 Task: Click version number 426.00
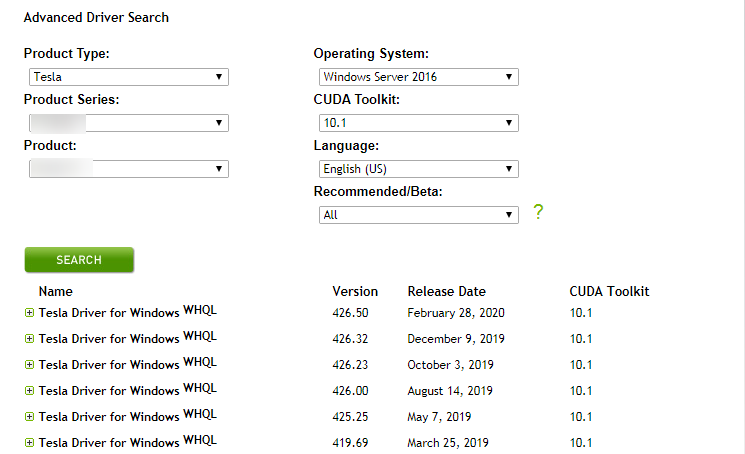(x=350, y=391)
